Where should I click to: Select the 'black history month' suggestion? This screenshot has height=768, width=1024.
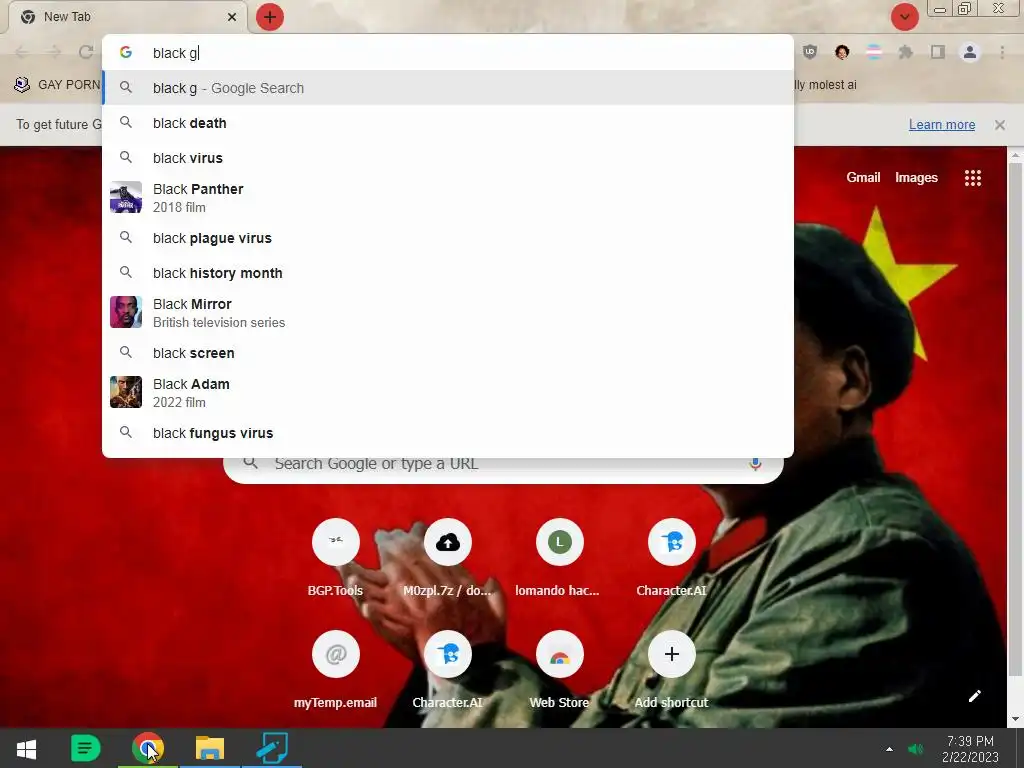[448, 273]
